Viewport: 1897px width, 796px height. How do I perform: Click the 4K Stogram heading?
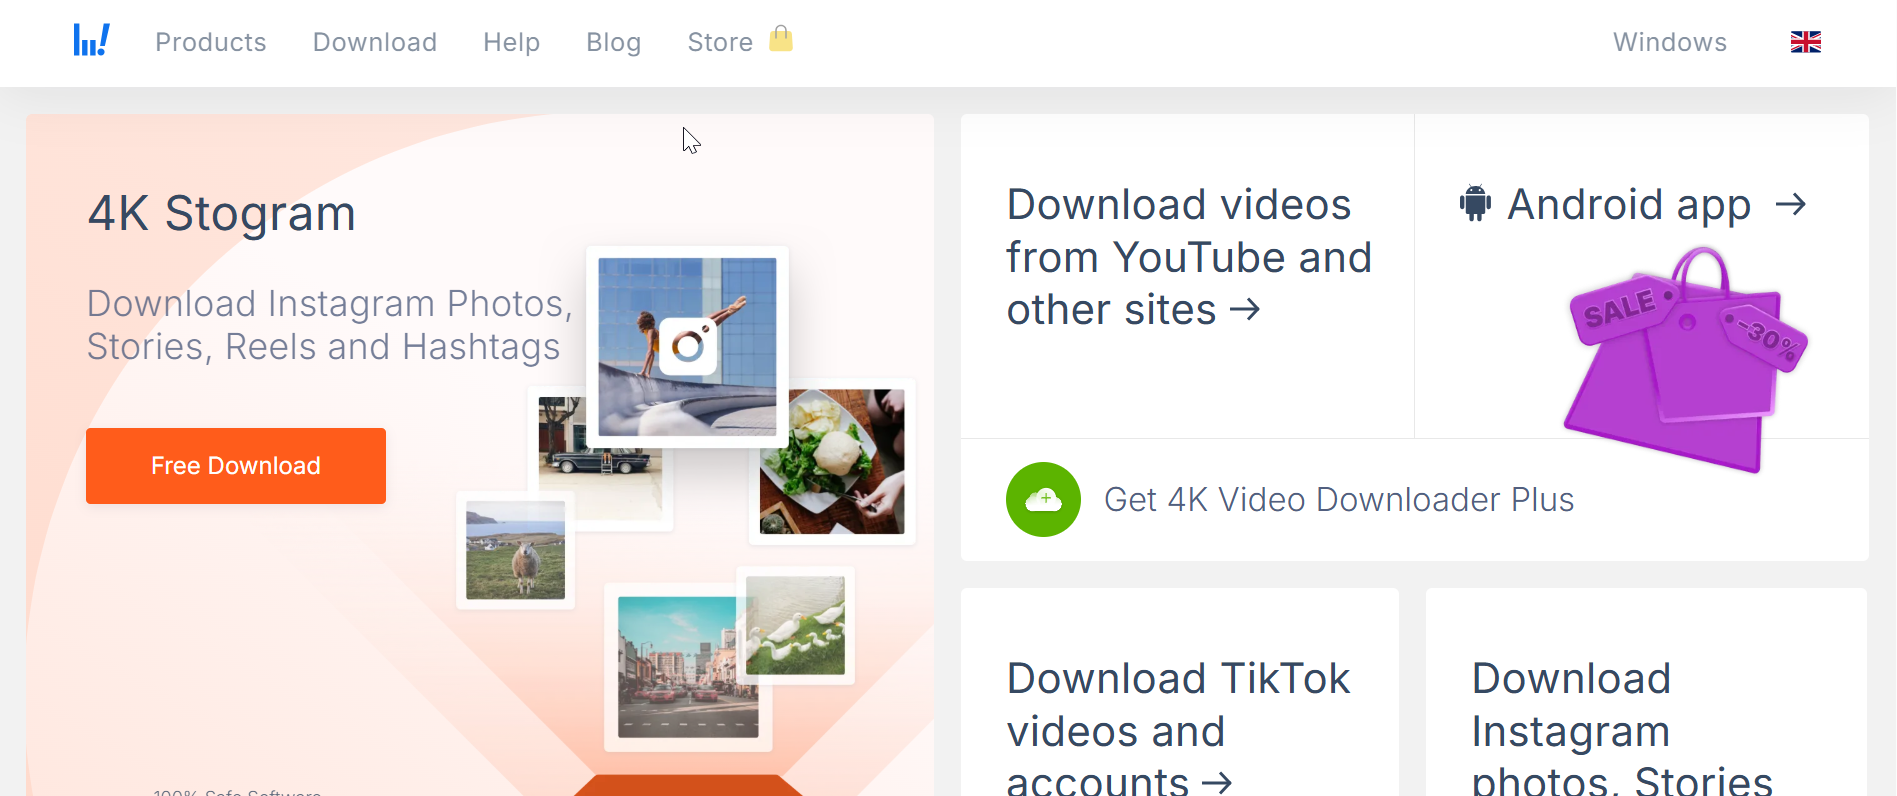click(222, 213)
